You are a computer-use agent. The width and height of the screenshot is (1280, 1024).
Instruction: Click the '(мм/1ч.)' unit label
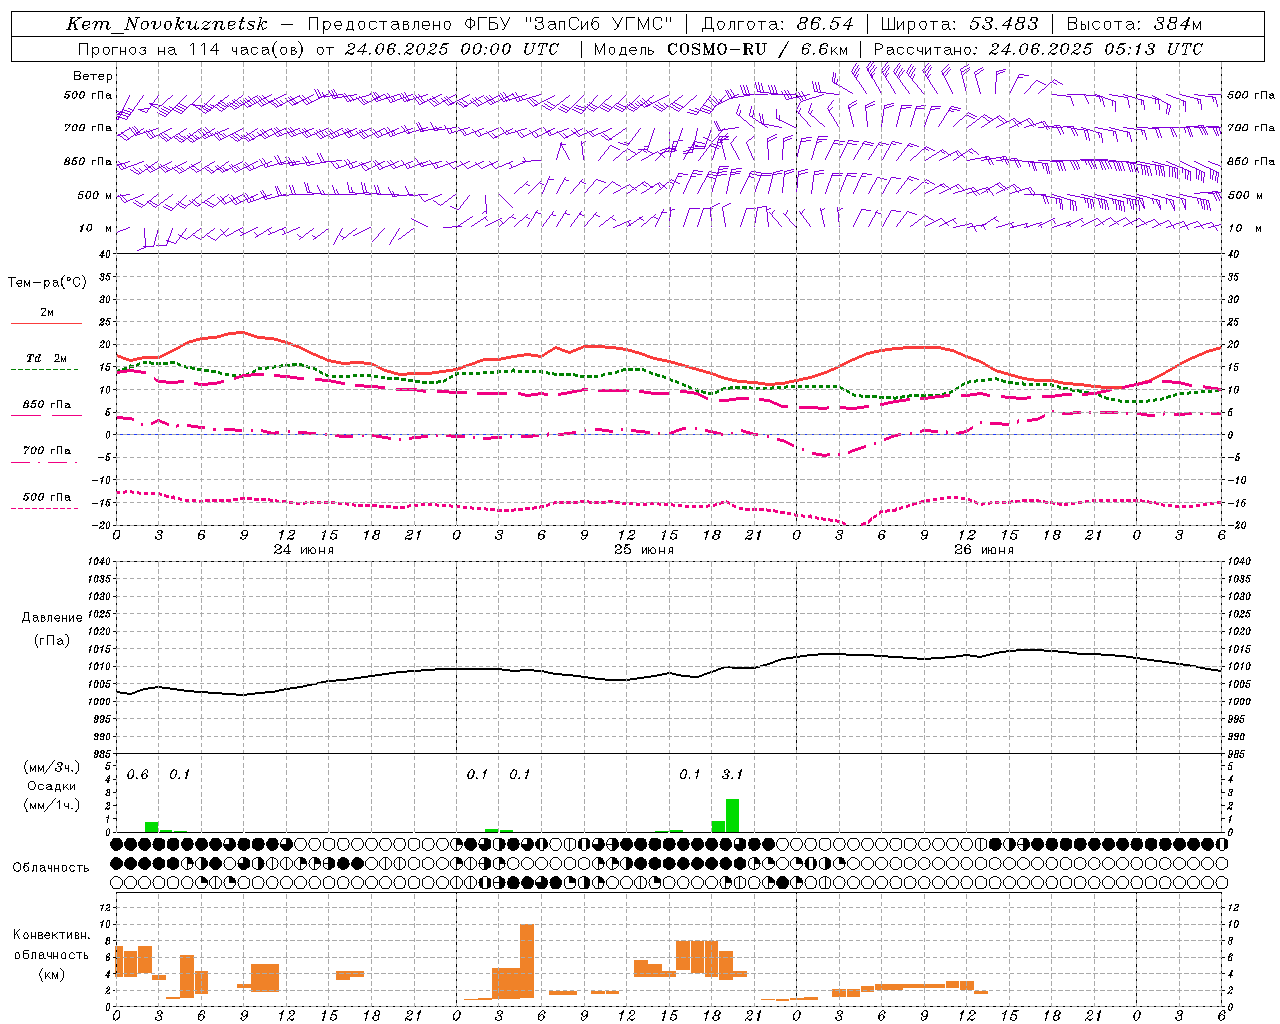(52, 805)
